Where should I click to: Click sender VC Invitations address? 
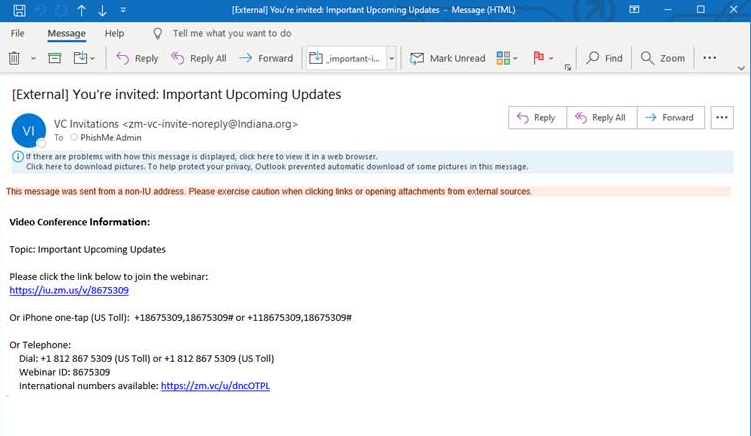[x=176, y=124]
